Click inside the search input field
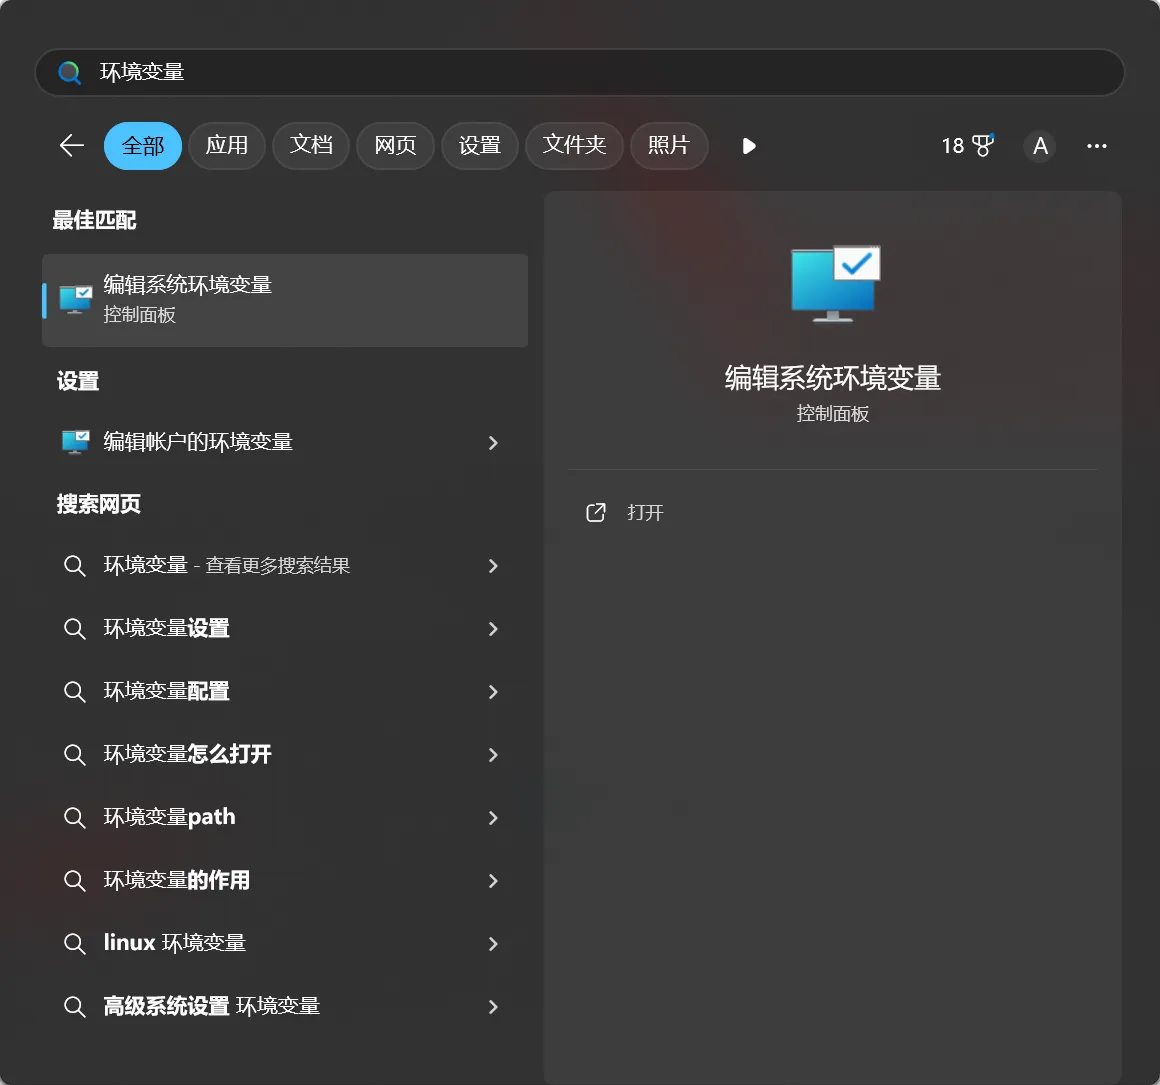 point(400,72)
